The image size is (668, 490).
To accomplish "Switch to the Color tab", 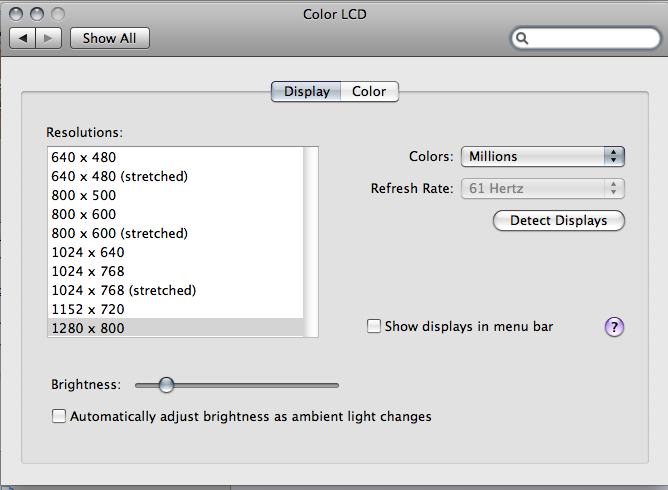I will click(x=369, y=92).
